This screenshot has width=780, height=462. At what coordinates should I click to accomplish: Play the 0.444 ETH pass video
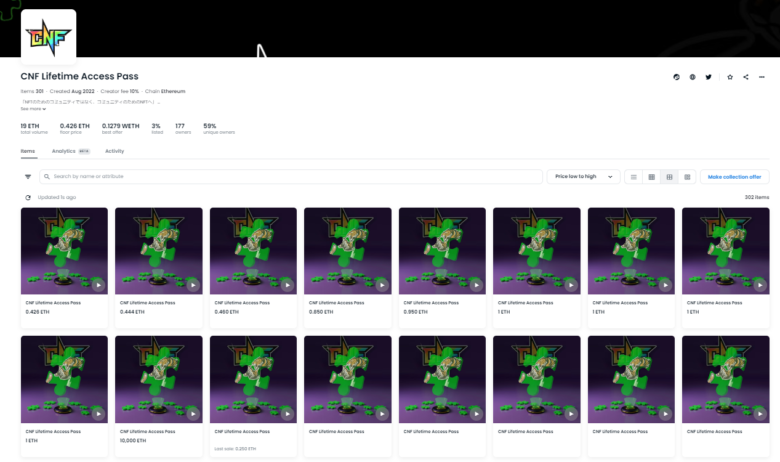click(x=193, y=285)
